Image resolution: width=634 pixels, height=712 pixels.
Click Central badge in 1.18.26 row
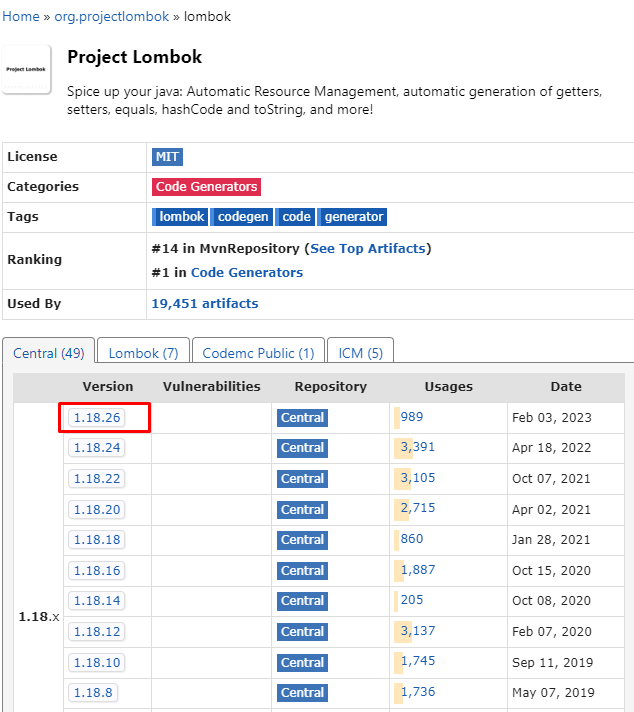point(302,418)
